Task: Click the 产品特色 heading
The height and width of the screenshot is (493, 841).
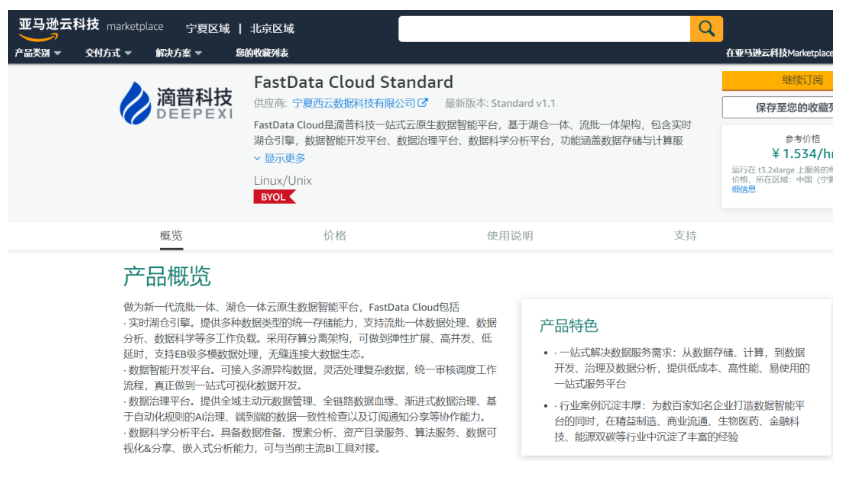Action: 569,326
